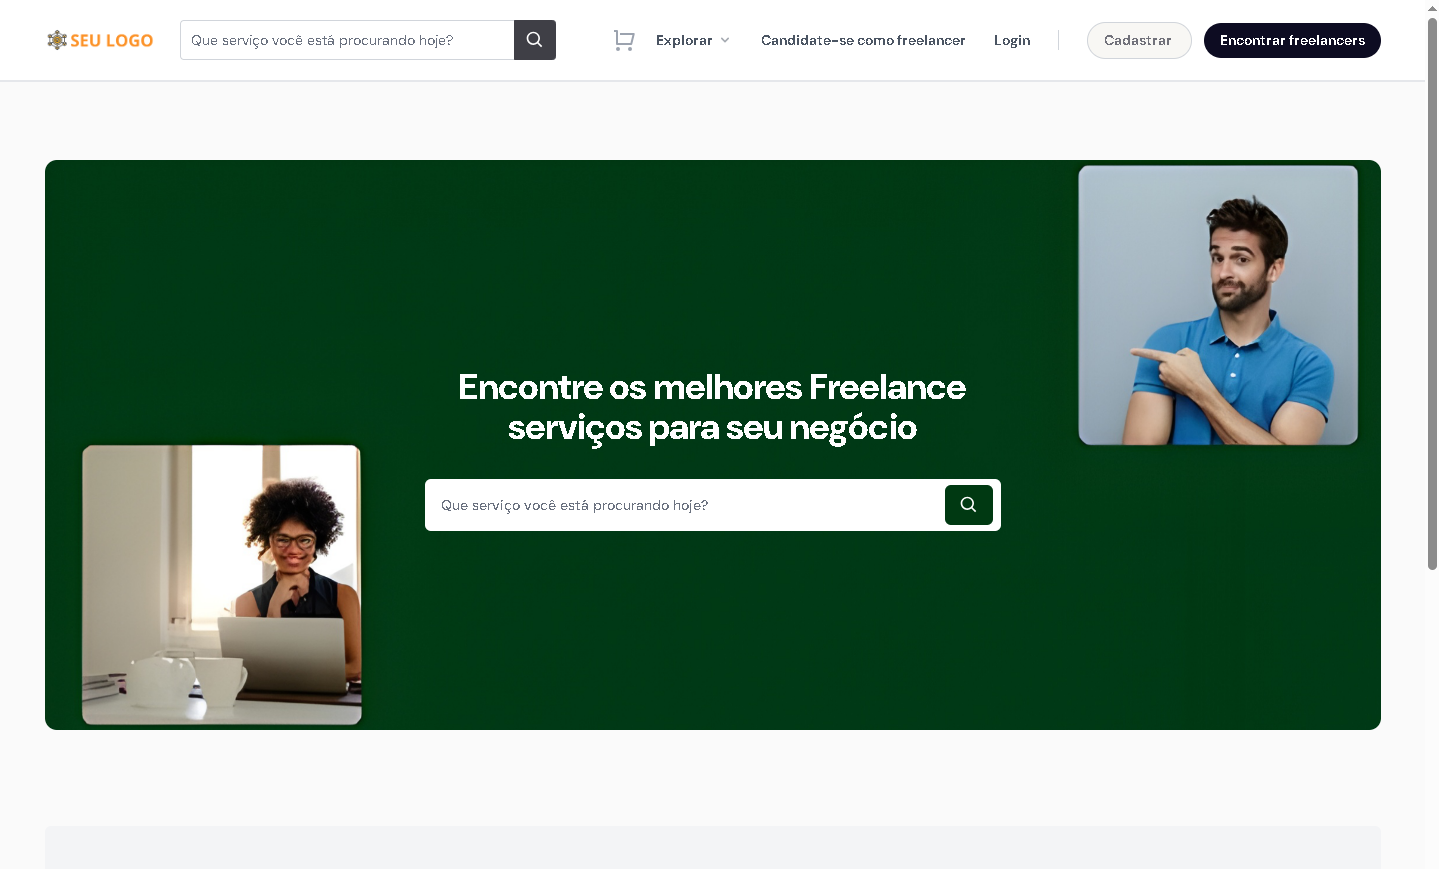
Task: Click the photo of woman with laptop
Action: 221,585
